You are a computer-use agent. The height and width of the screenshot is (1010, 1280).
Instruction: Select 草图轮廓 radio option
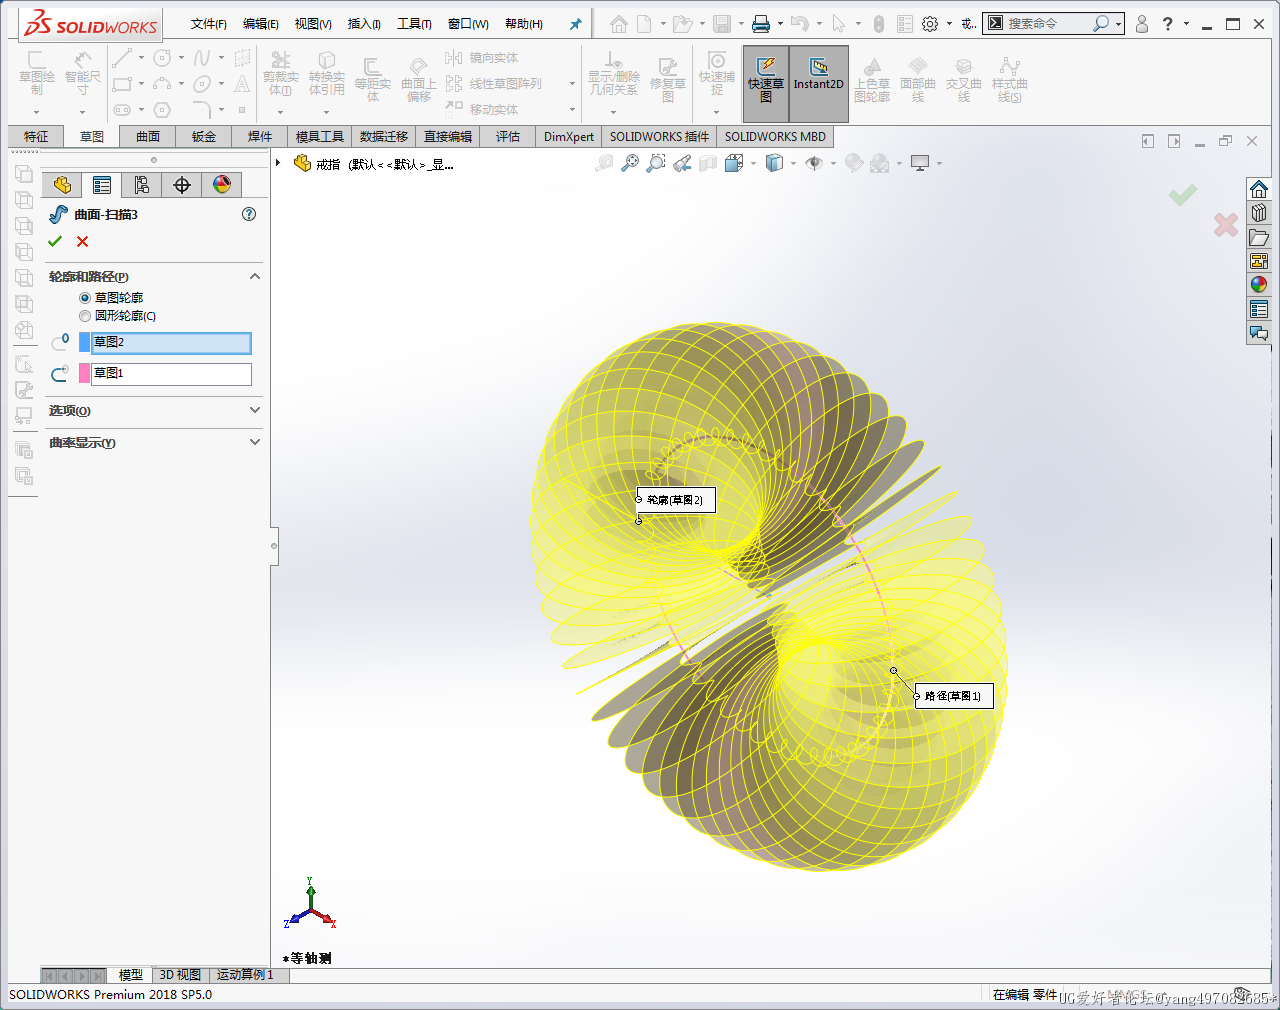click(x=85, y=298)
